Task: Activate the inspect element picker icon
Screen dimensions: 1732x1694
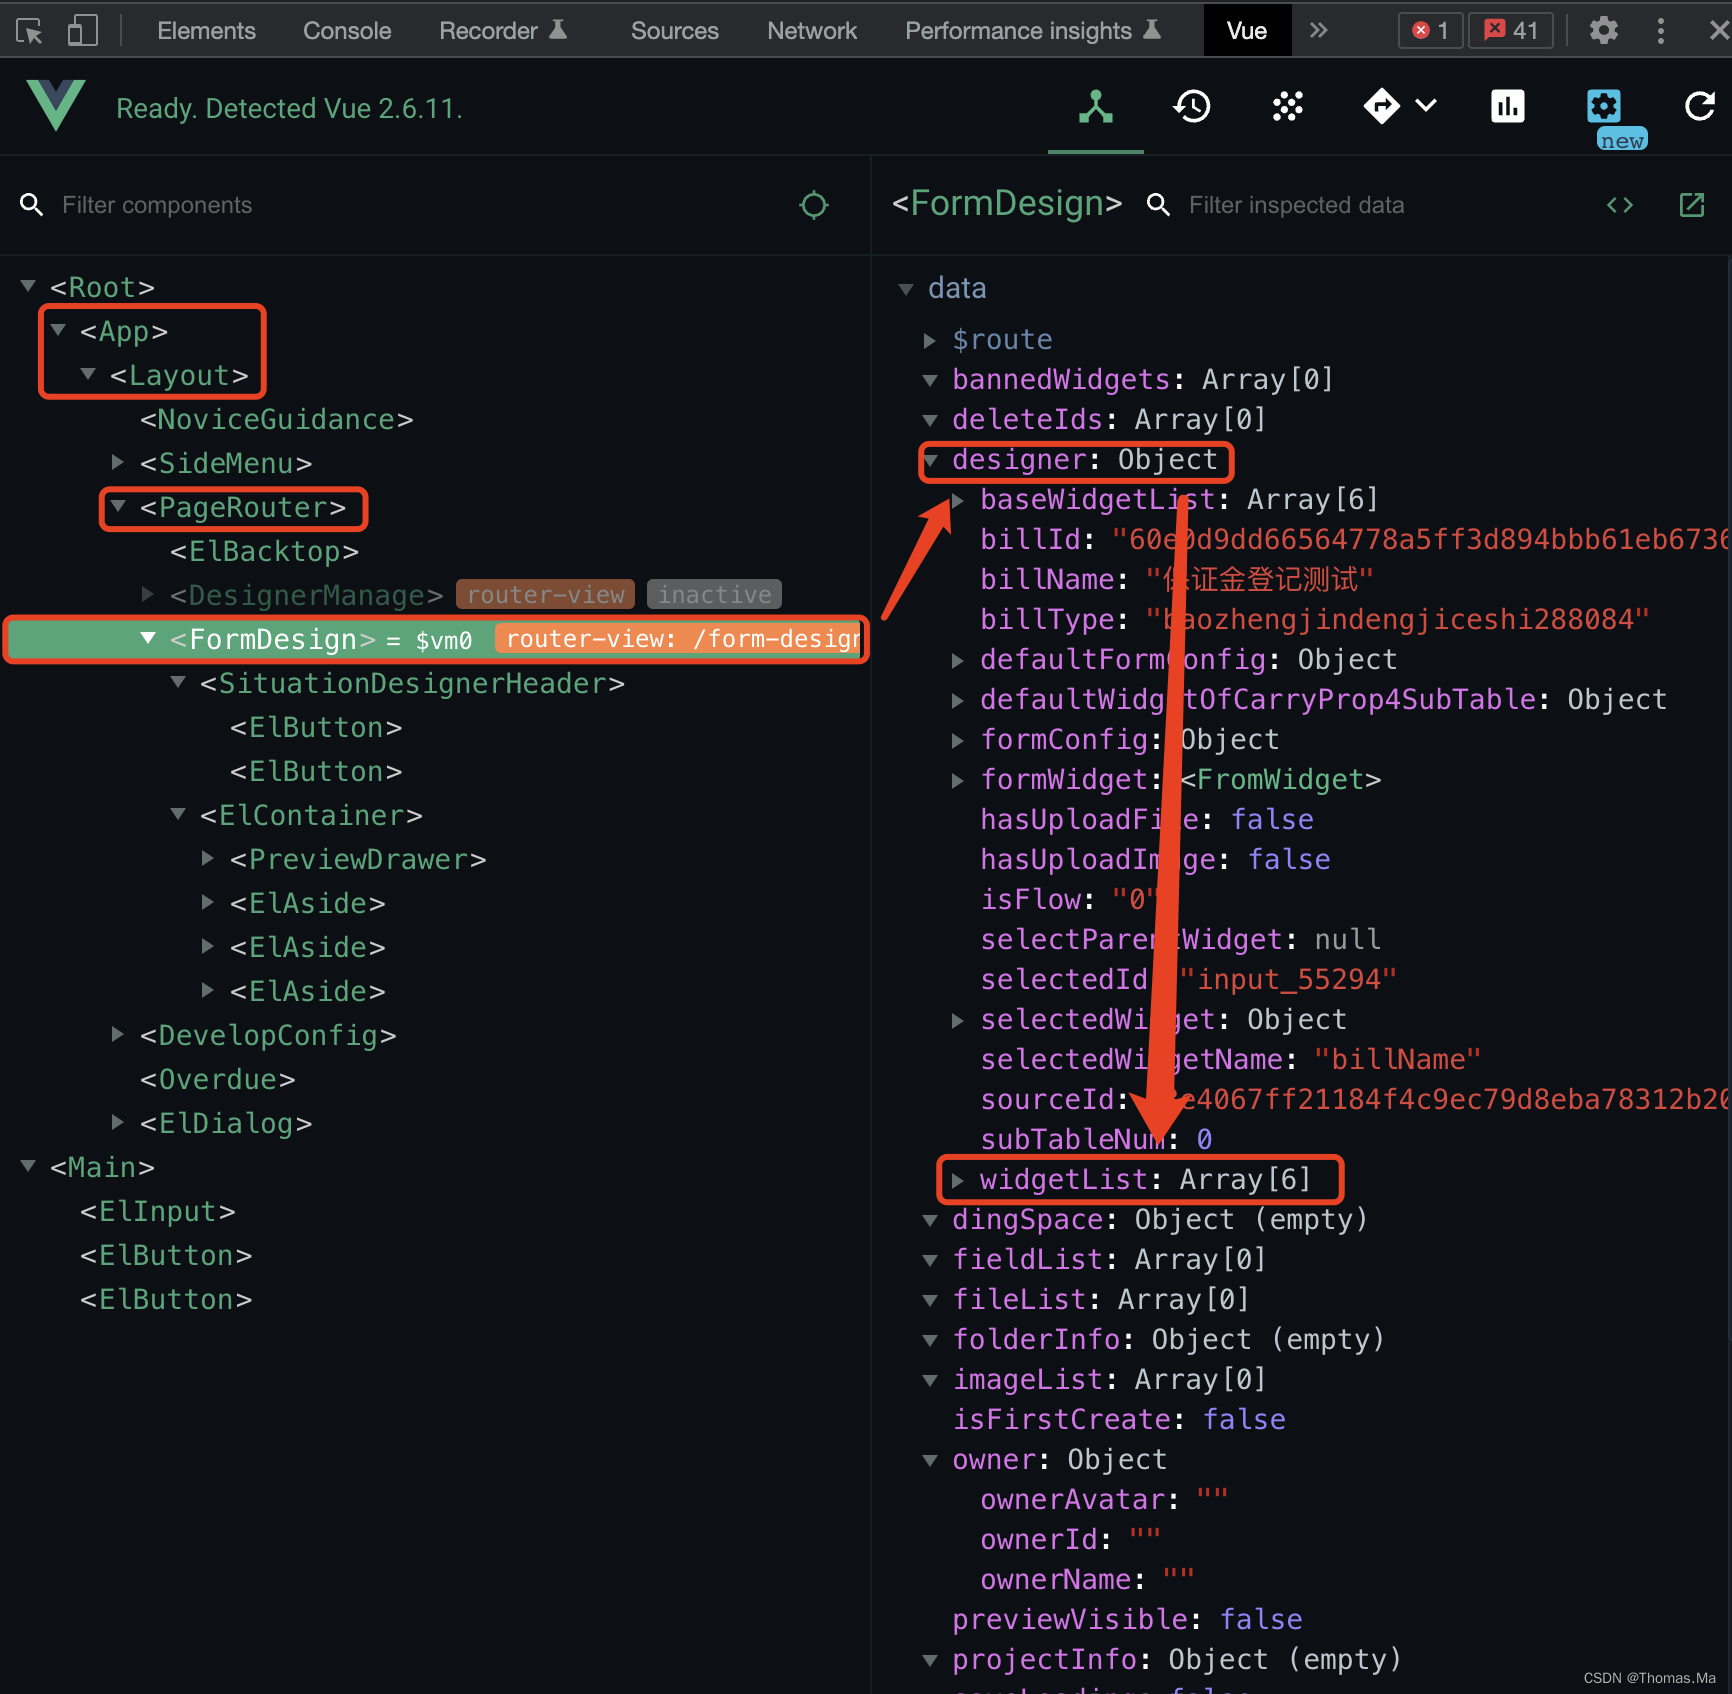Action: (x=29, y=31)
